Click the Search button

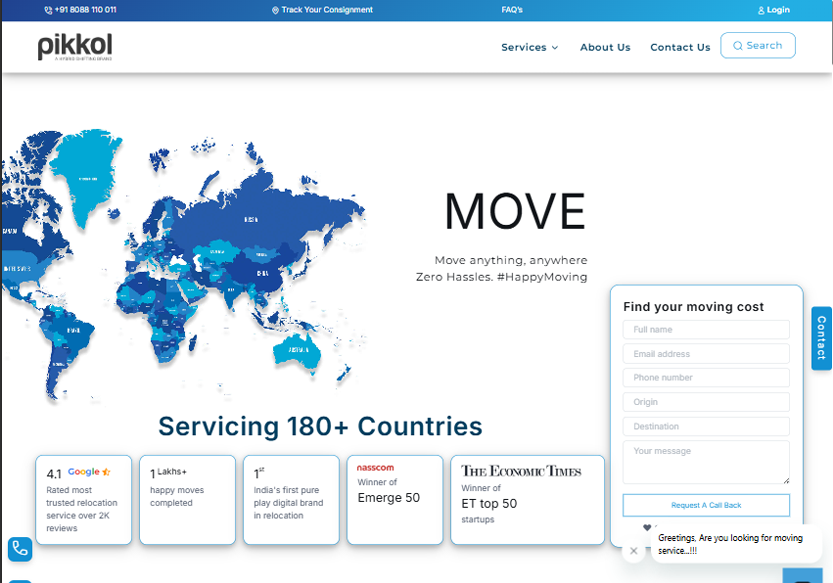pyautogui.click(x=758, y=45)
